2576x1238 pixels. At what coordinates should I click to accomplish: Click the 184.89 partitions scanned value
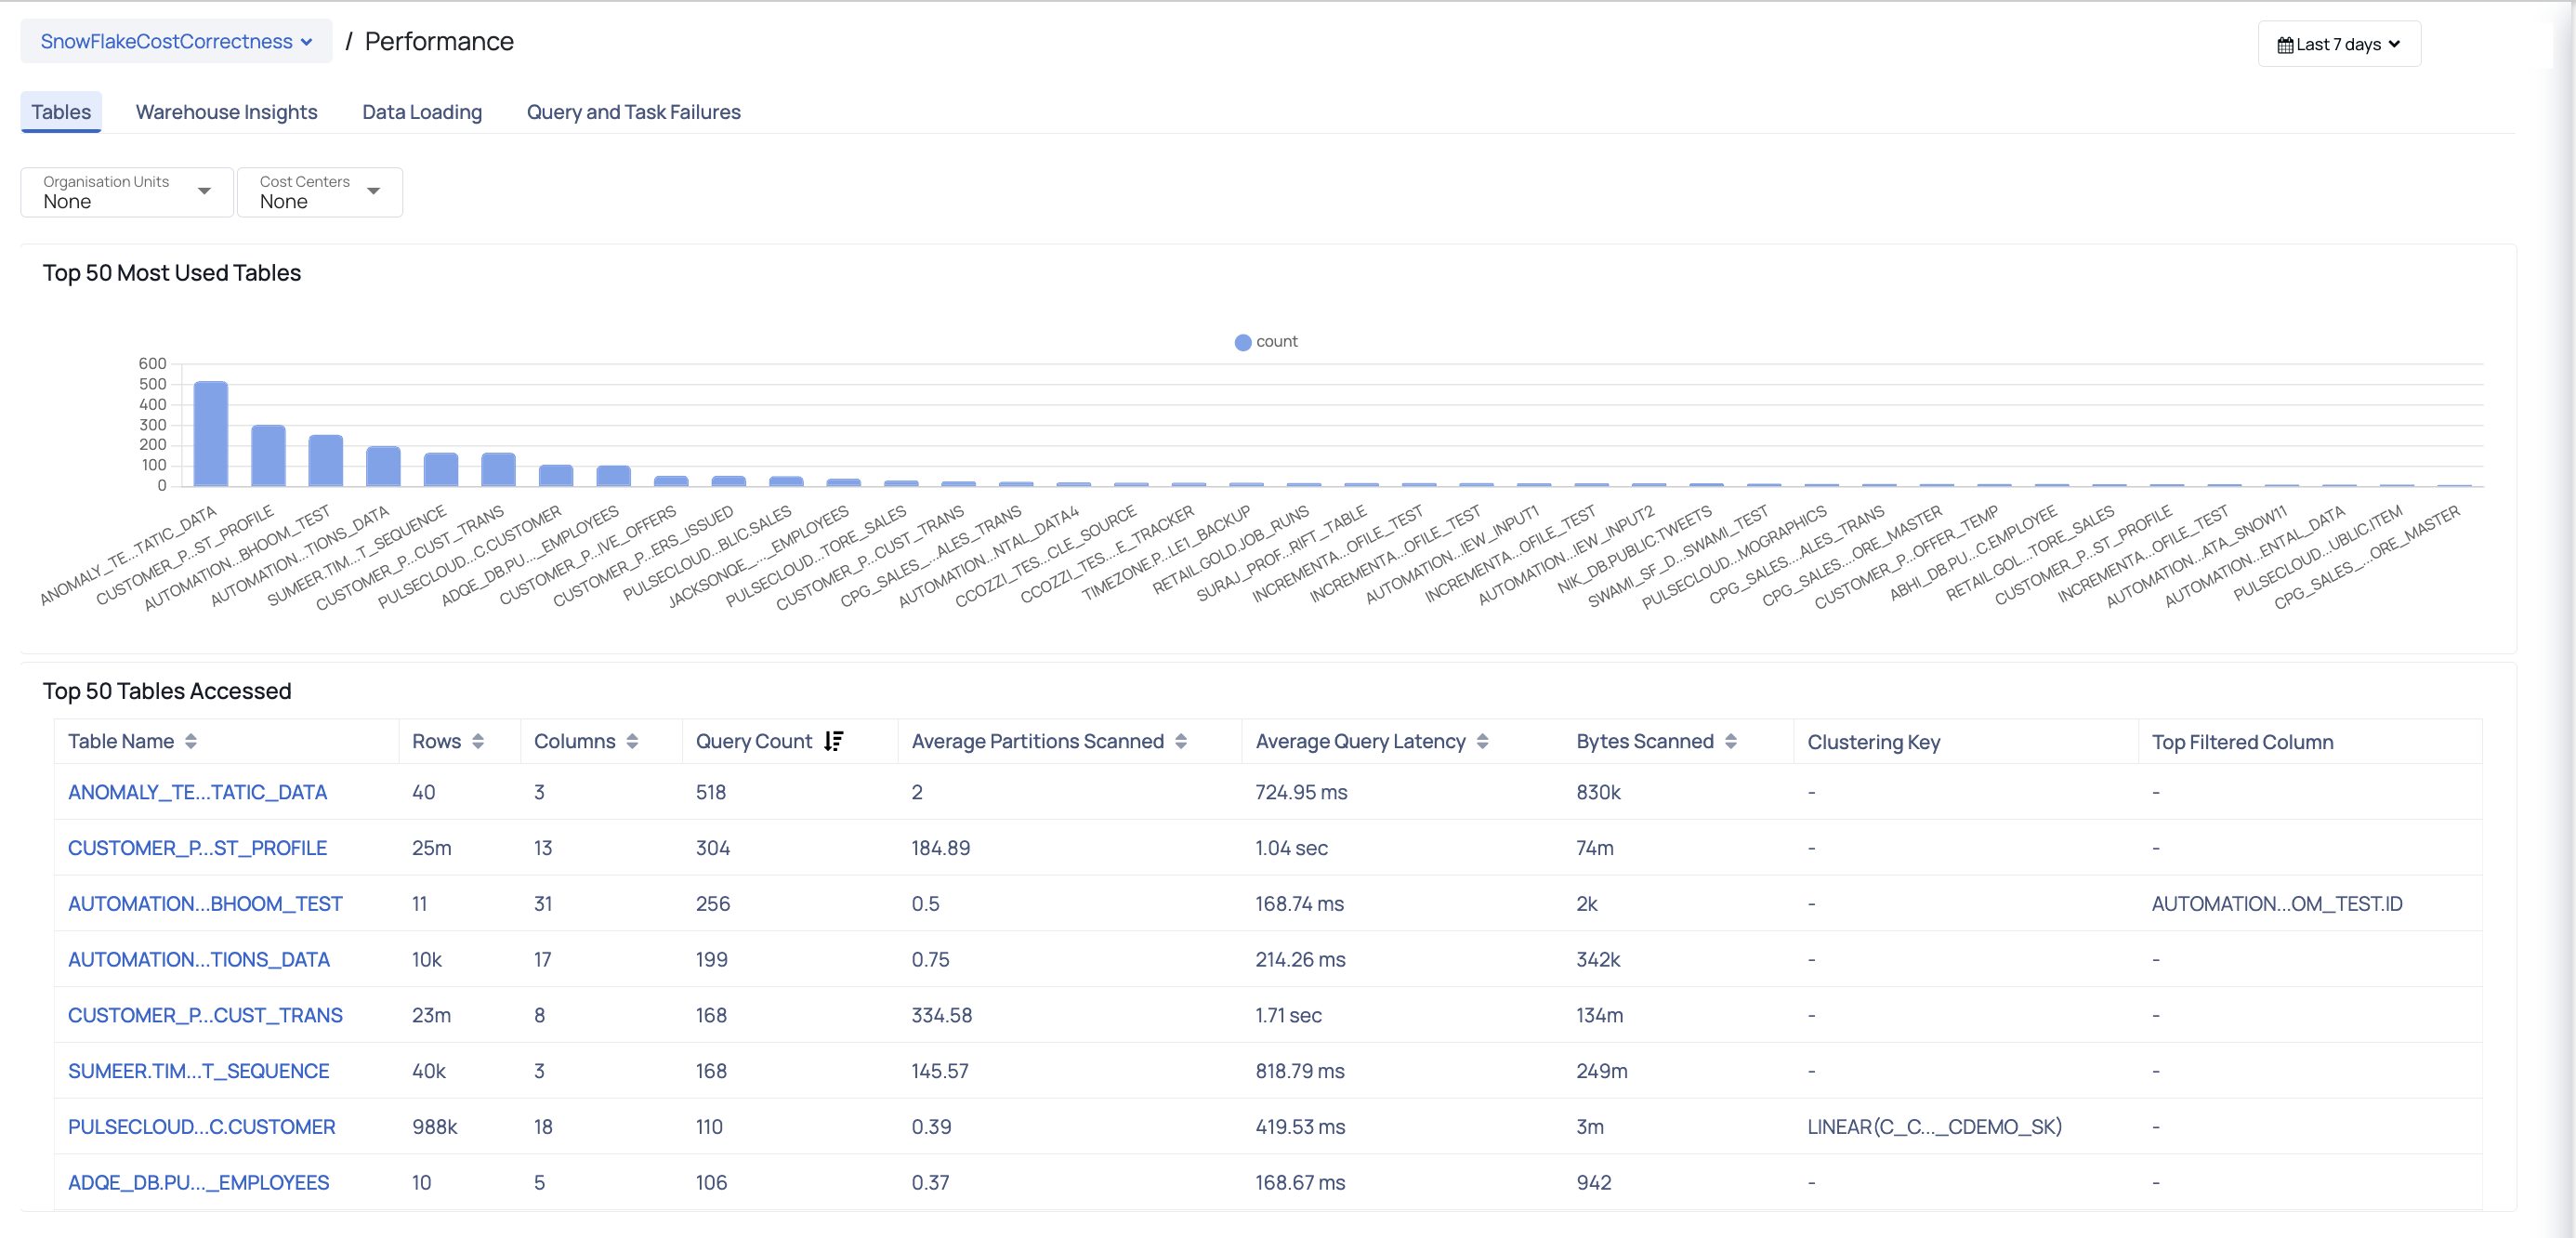(x=940, y=848)
